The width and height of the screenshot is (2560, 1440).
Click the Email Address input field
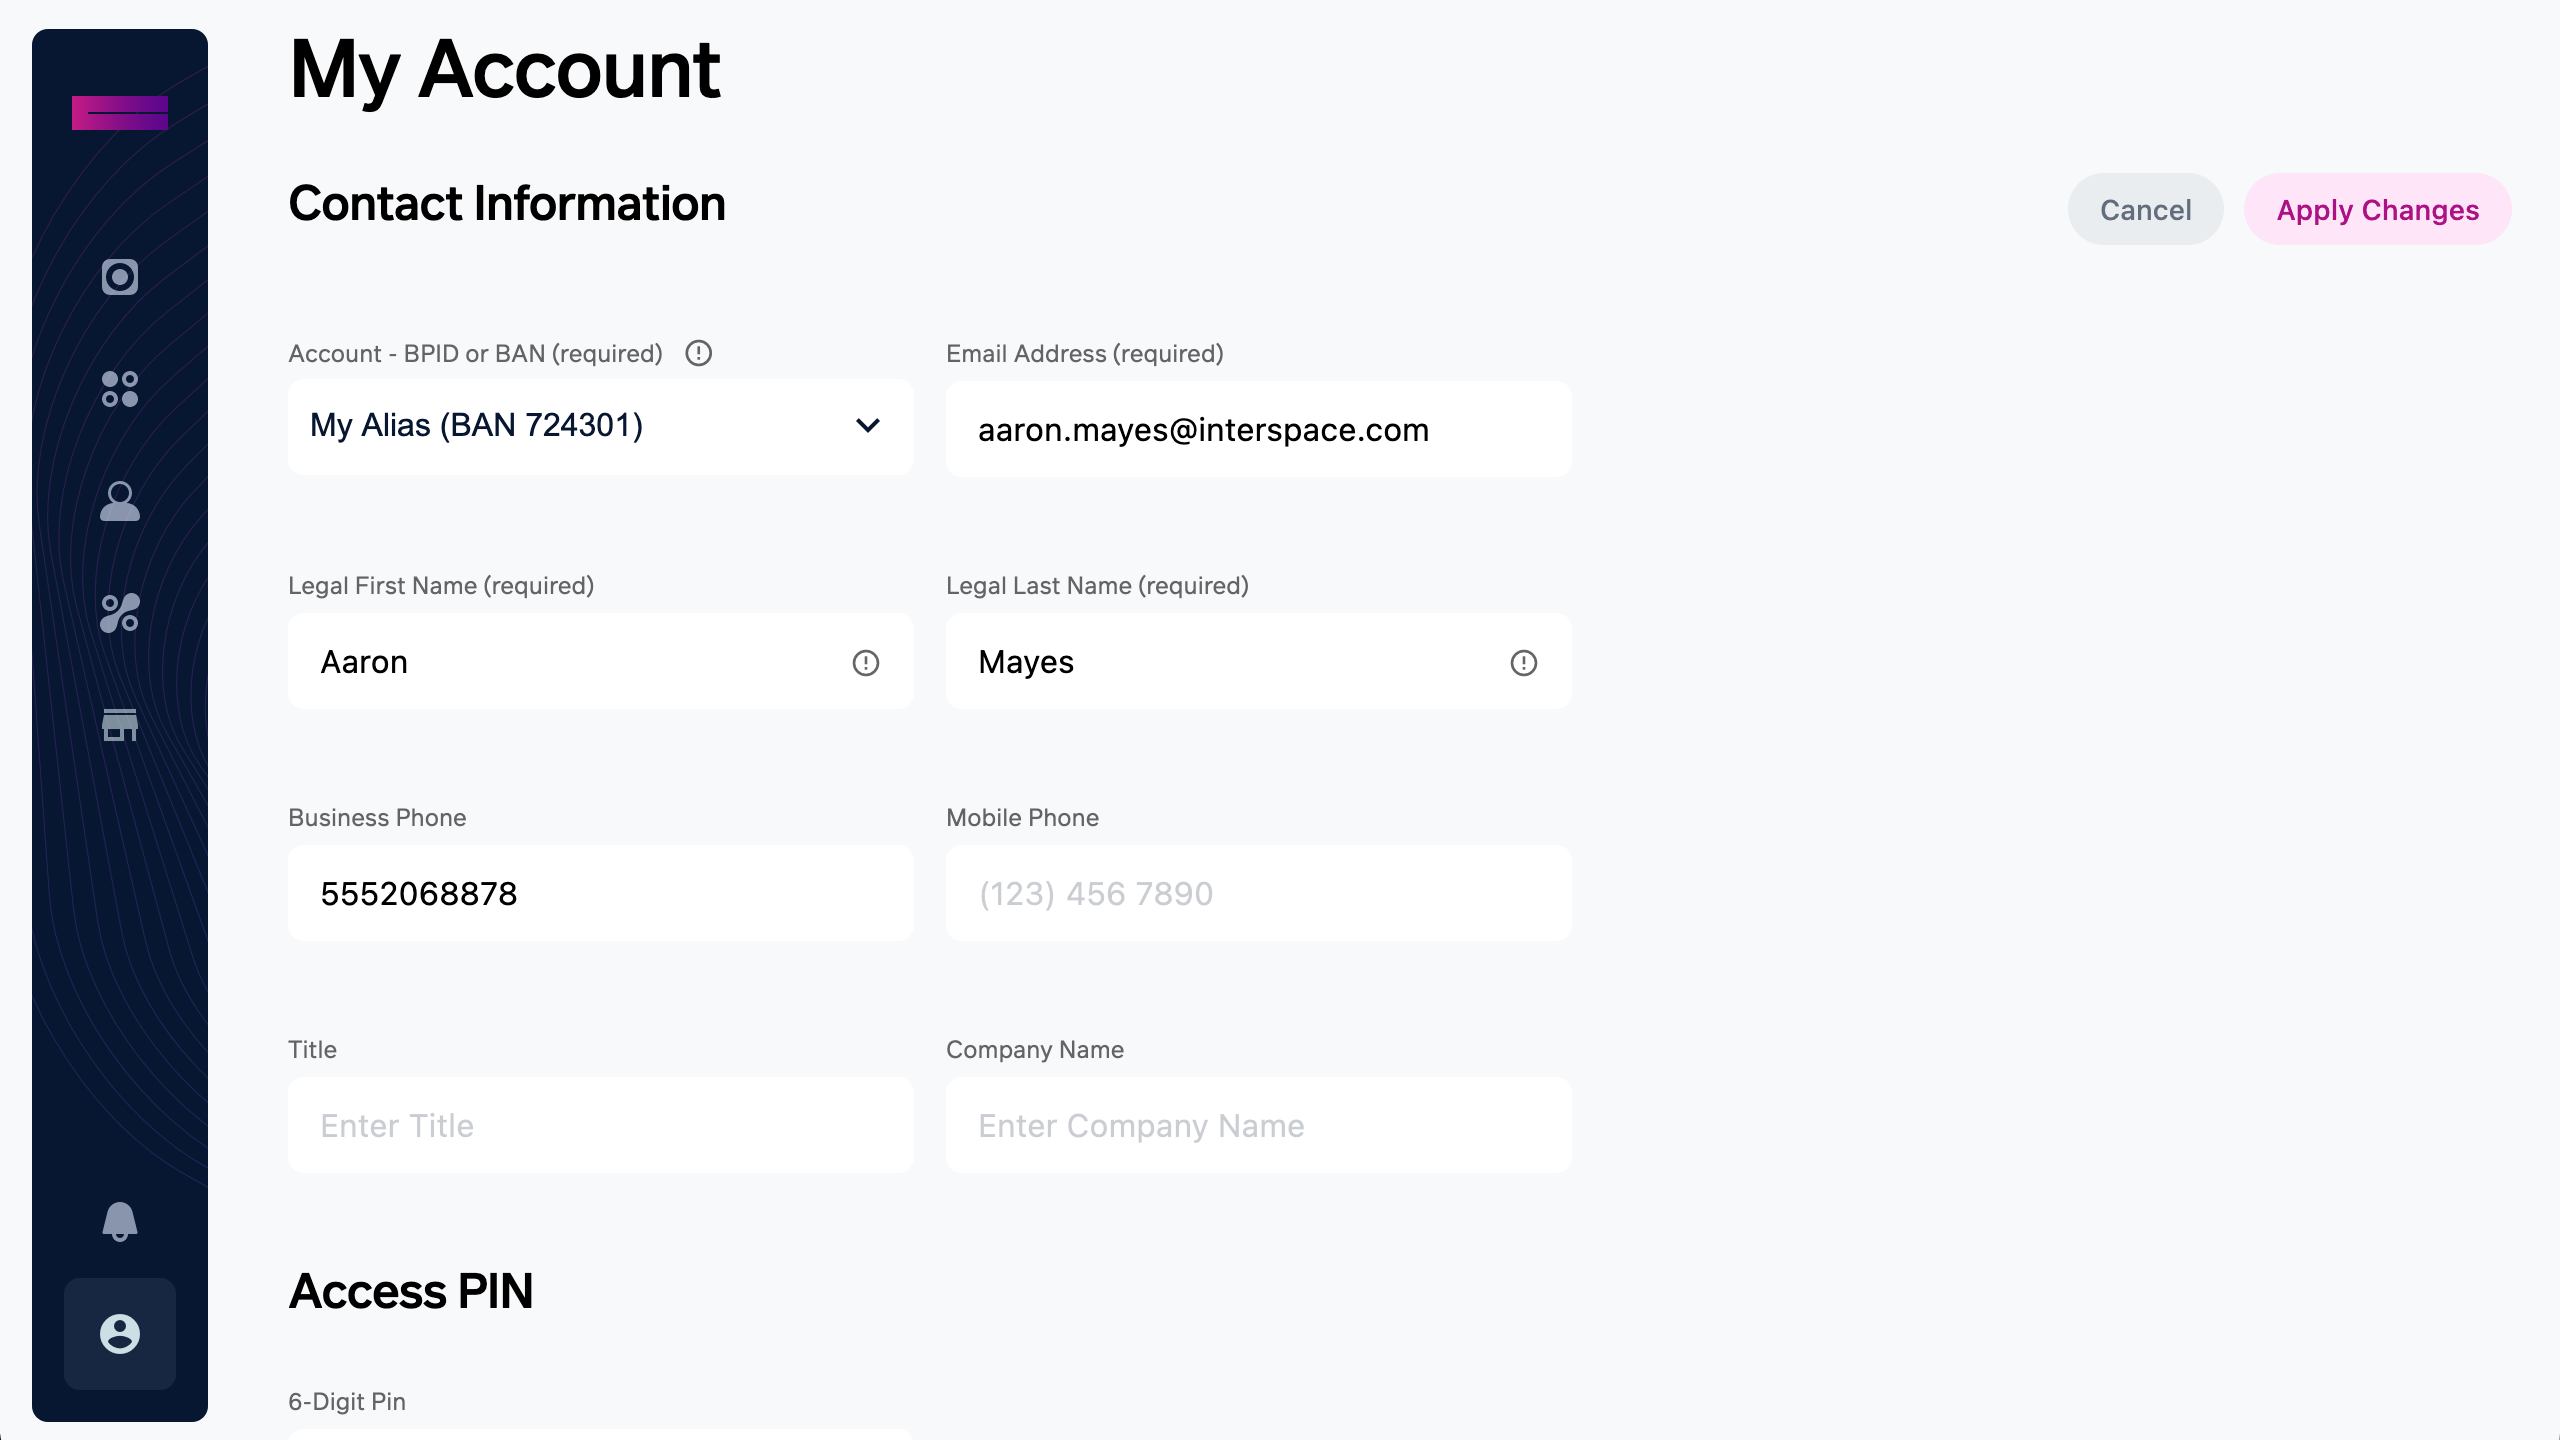(1258, 430)
